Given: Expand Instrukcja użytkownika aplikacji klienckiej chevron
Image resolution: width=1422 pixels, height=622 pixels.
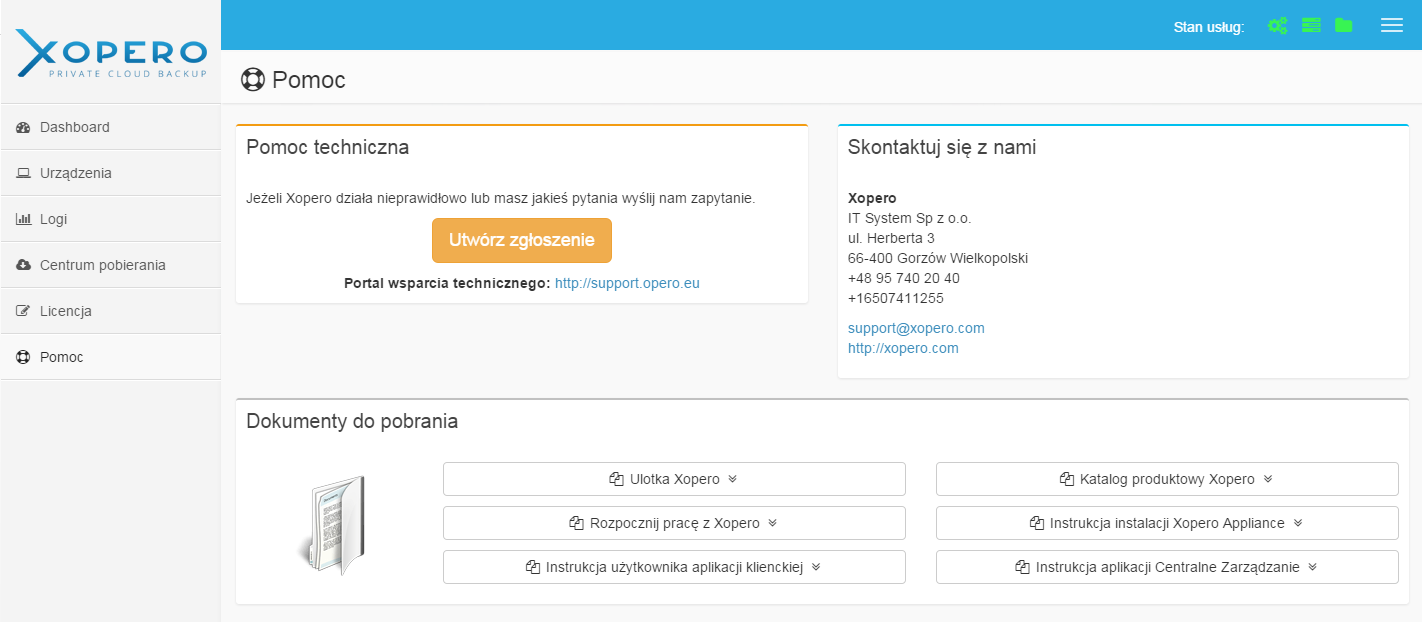Looking at the screenshot, I should click(x=816, y=567).
